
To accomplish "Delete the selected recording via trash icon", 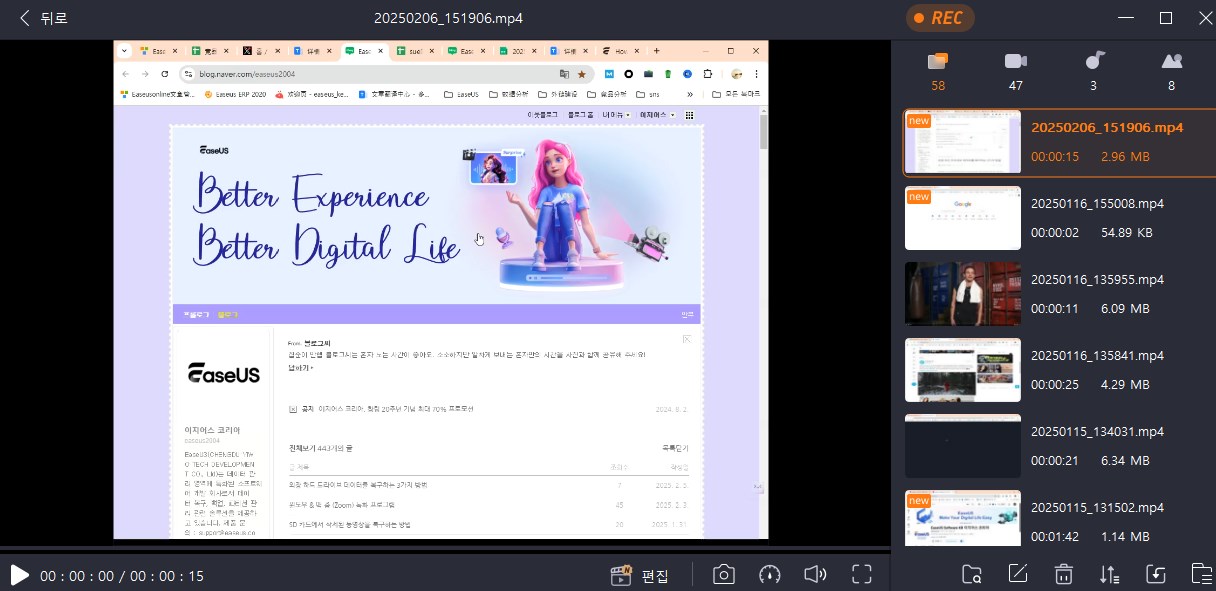I will (1063, 573).
